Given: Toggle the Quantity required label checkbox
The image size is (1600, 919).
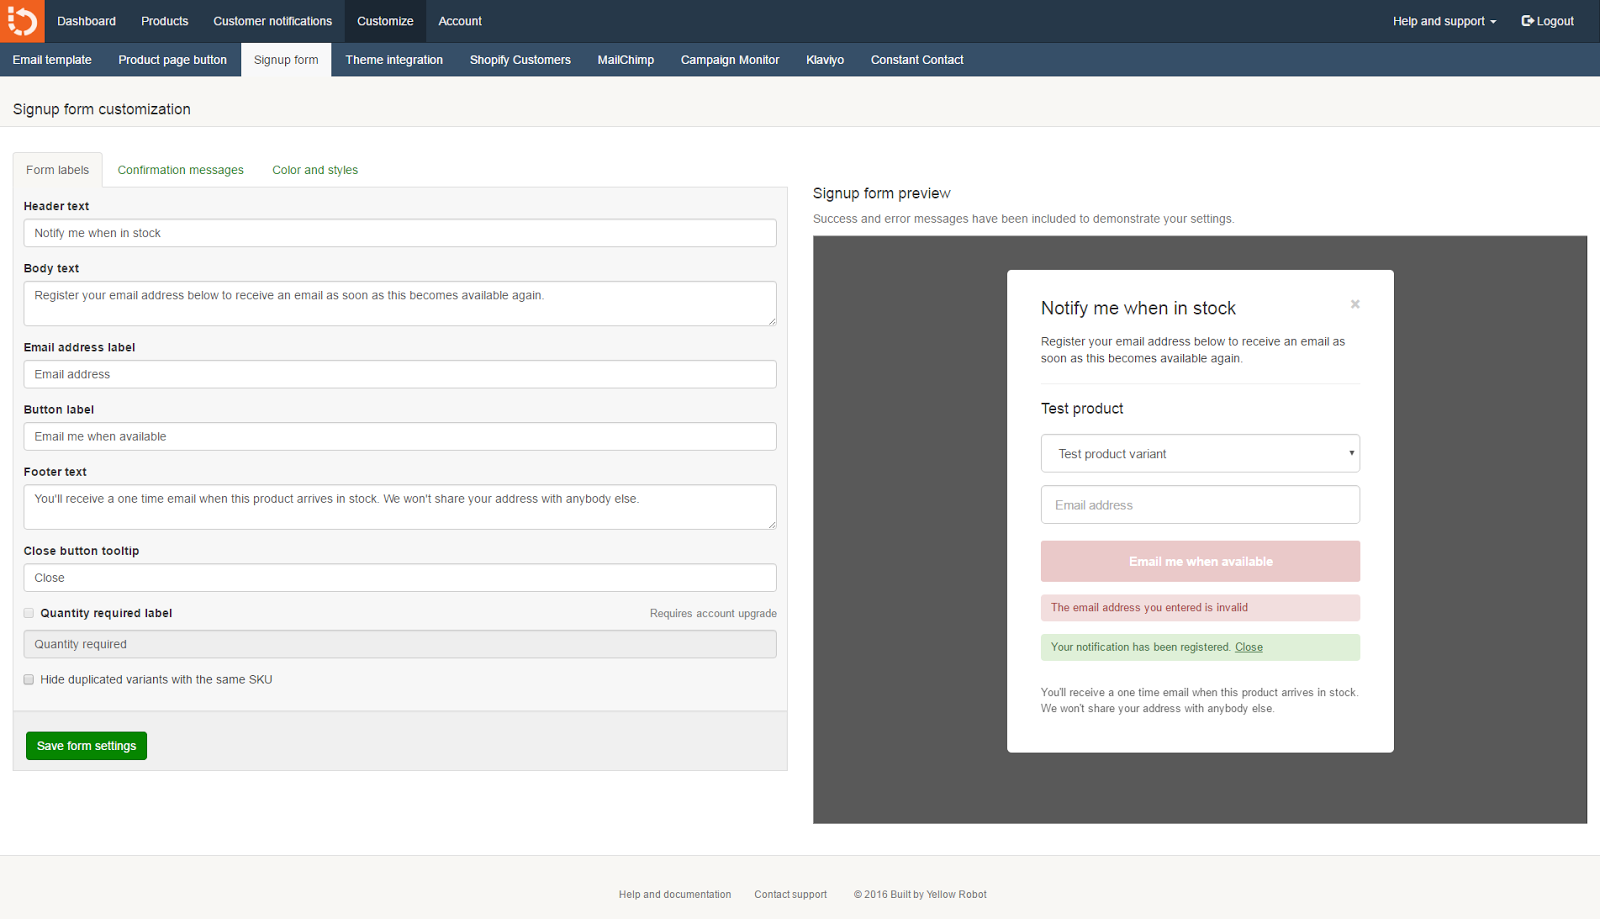Looking at the screenshot, I should tap(29, 613).
